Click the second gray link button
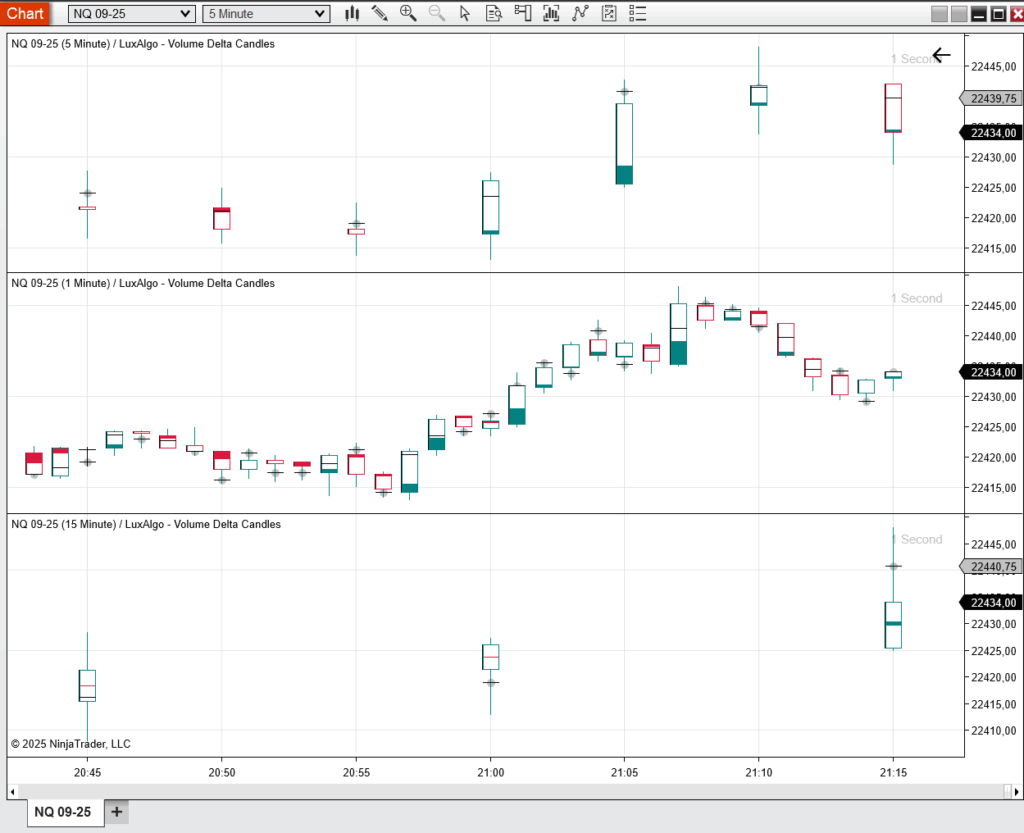This screenshot has width=1024, height=833. point(959,14)
